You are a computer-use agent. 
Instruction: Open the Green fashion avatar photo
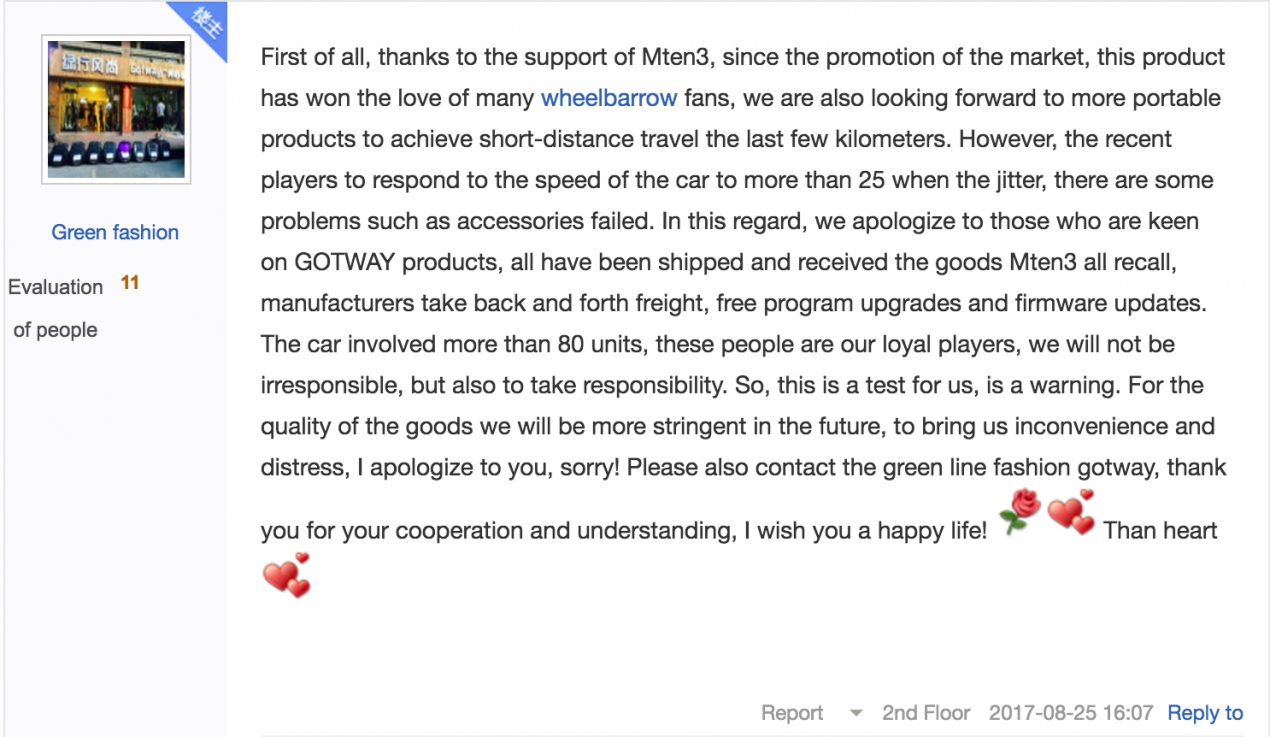[x=116, y=110]
